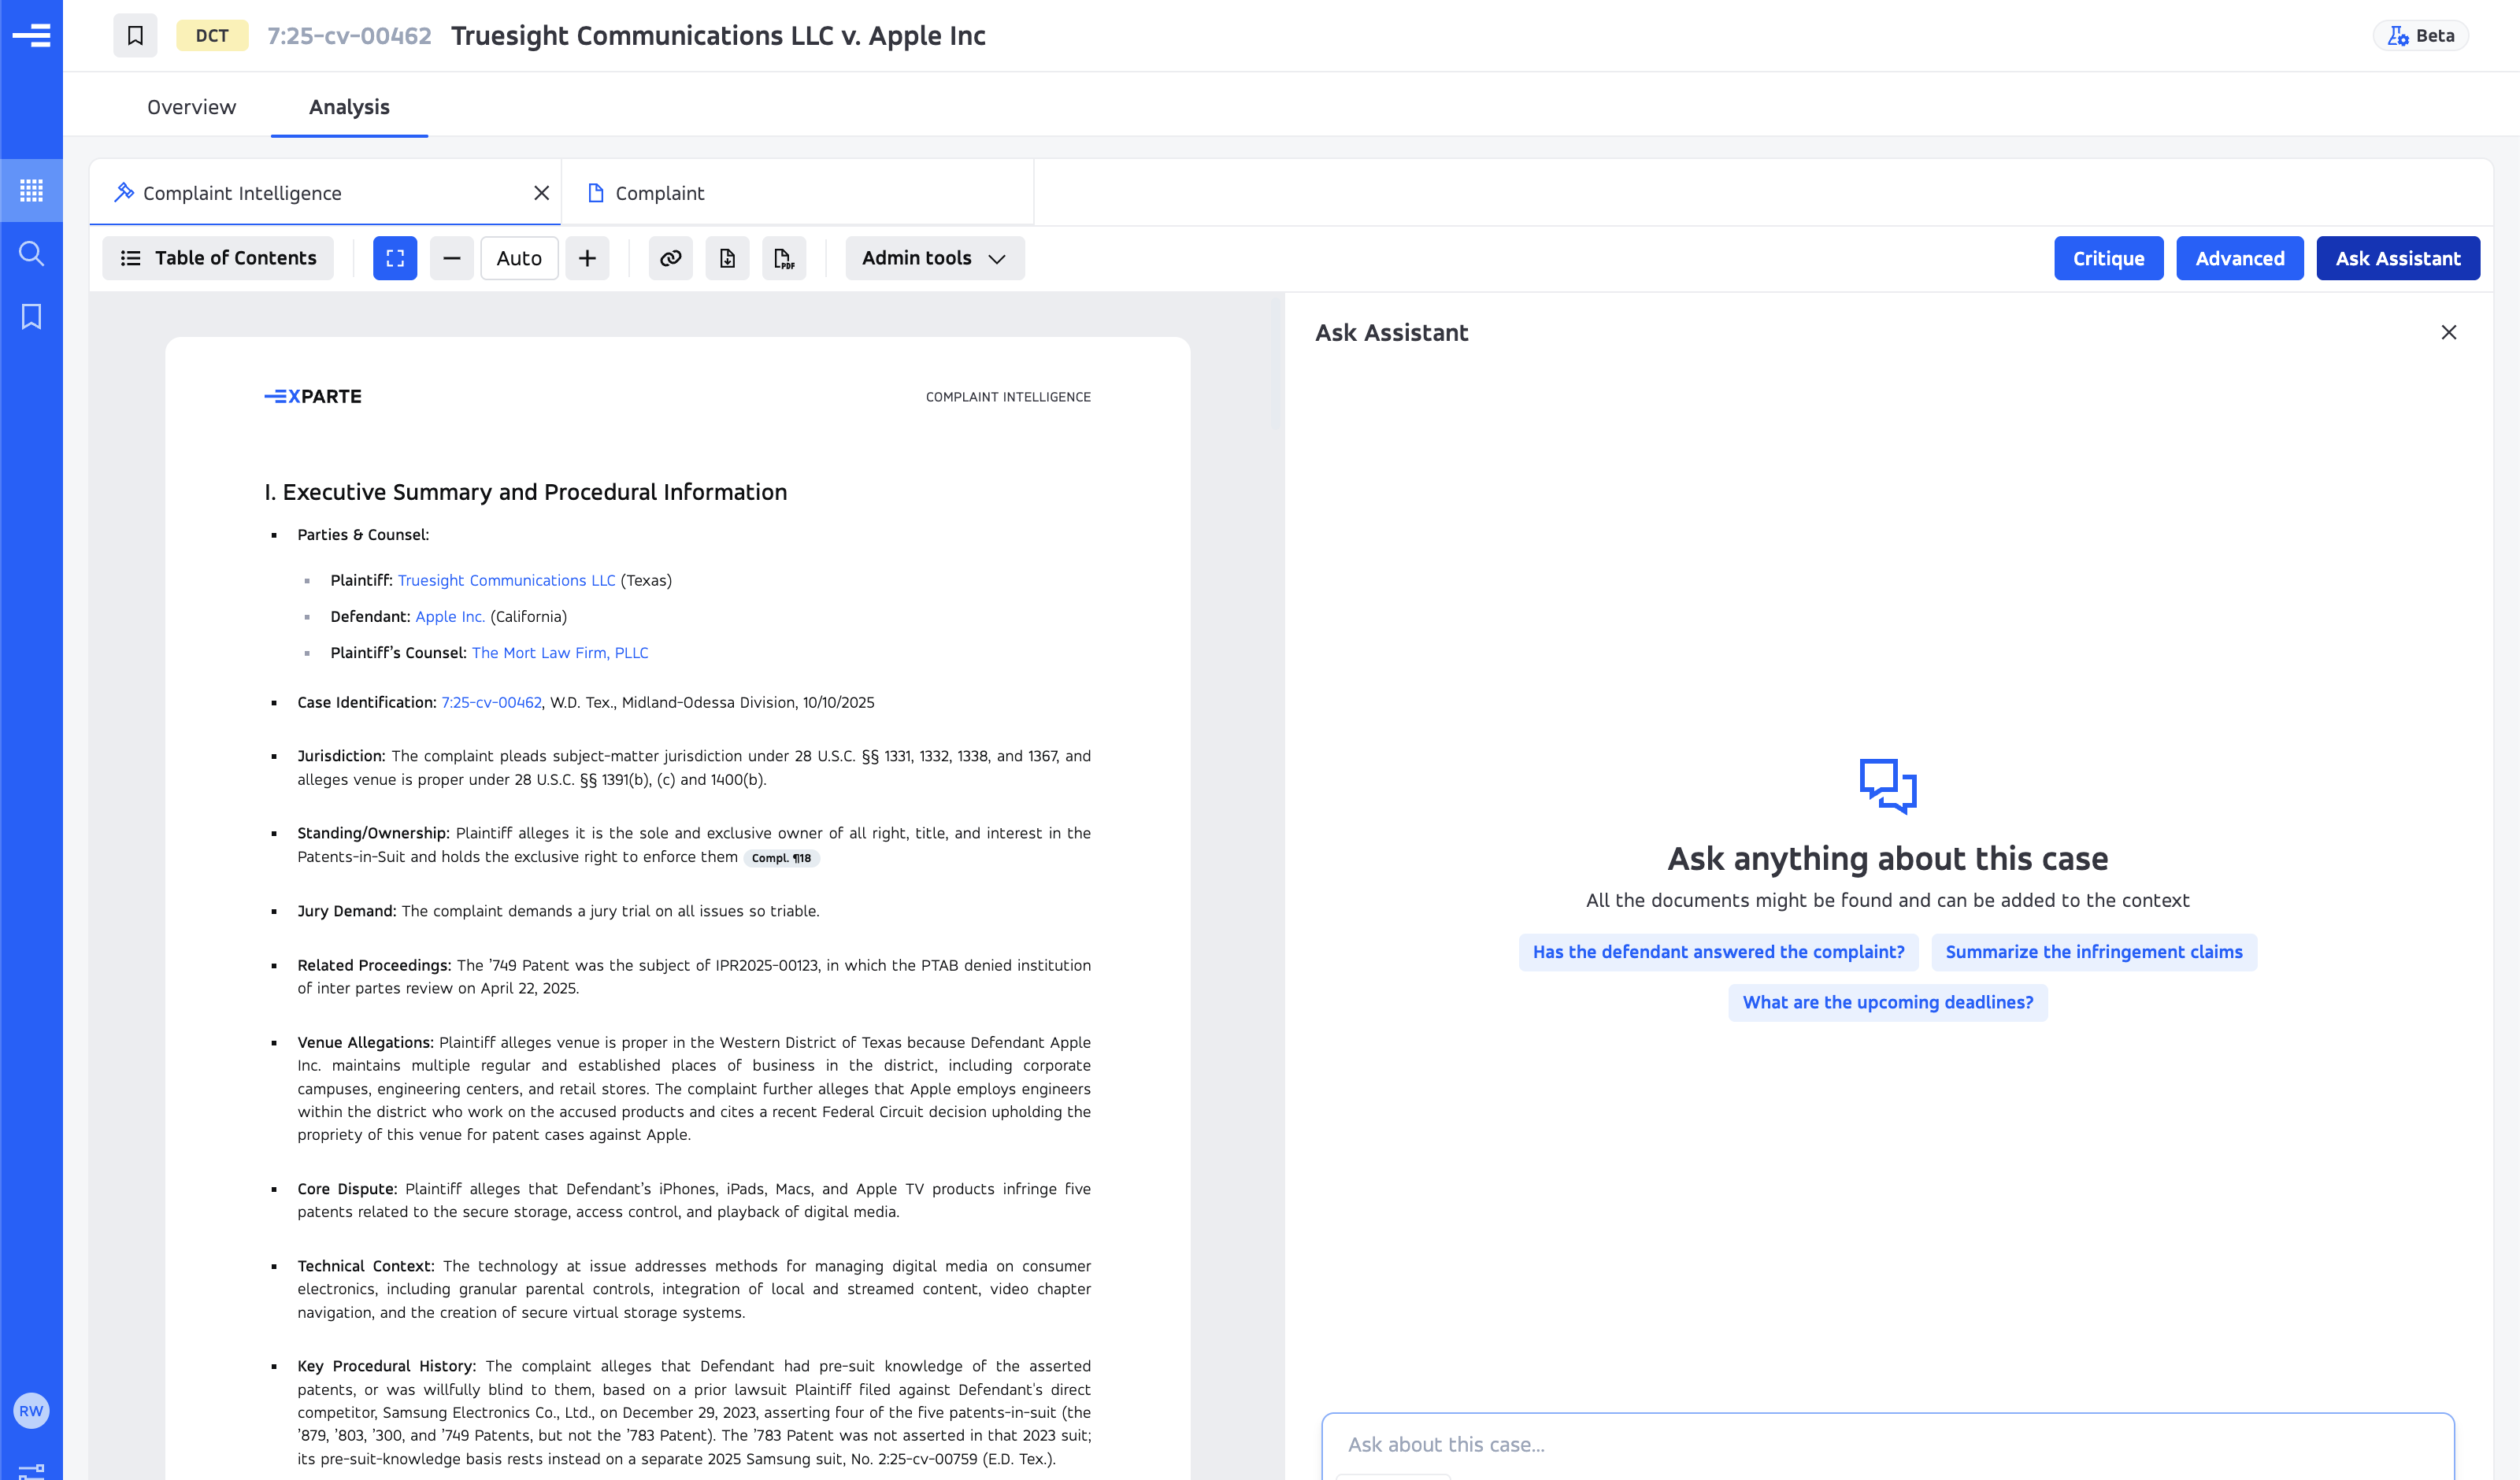Image resolution: width=2520 pixels, height=1480 pixels.
Task: Click the Ask Assistant button
Action: tap(2397, 258)
